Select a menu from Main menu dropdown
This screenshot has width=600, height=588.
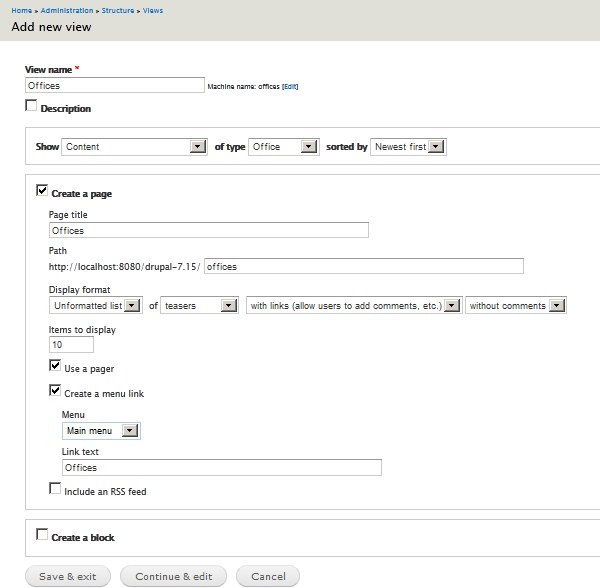click(101, 431)
